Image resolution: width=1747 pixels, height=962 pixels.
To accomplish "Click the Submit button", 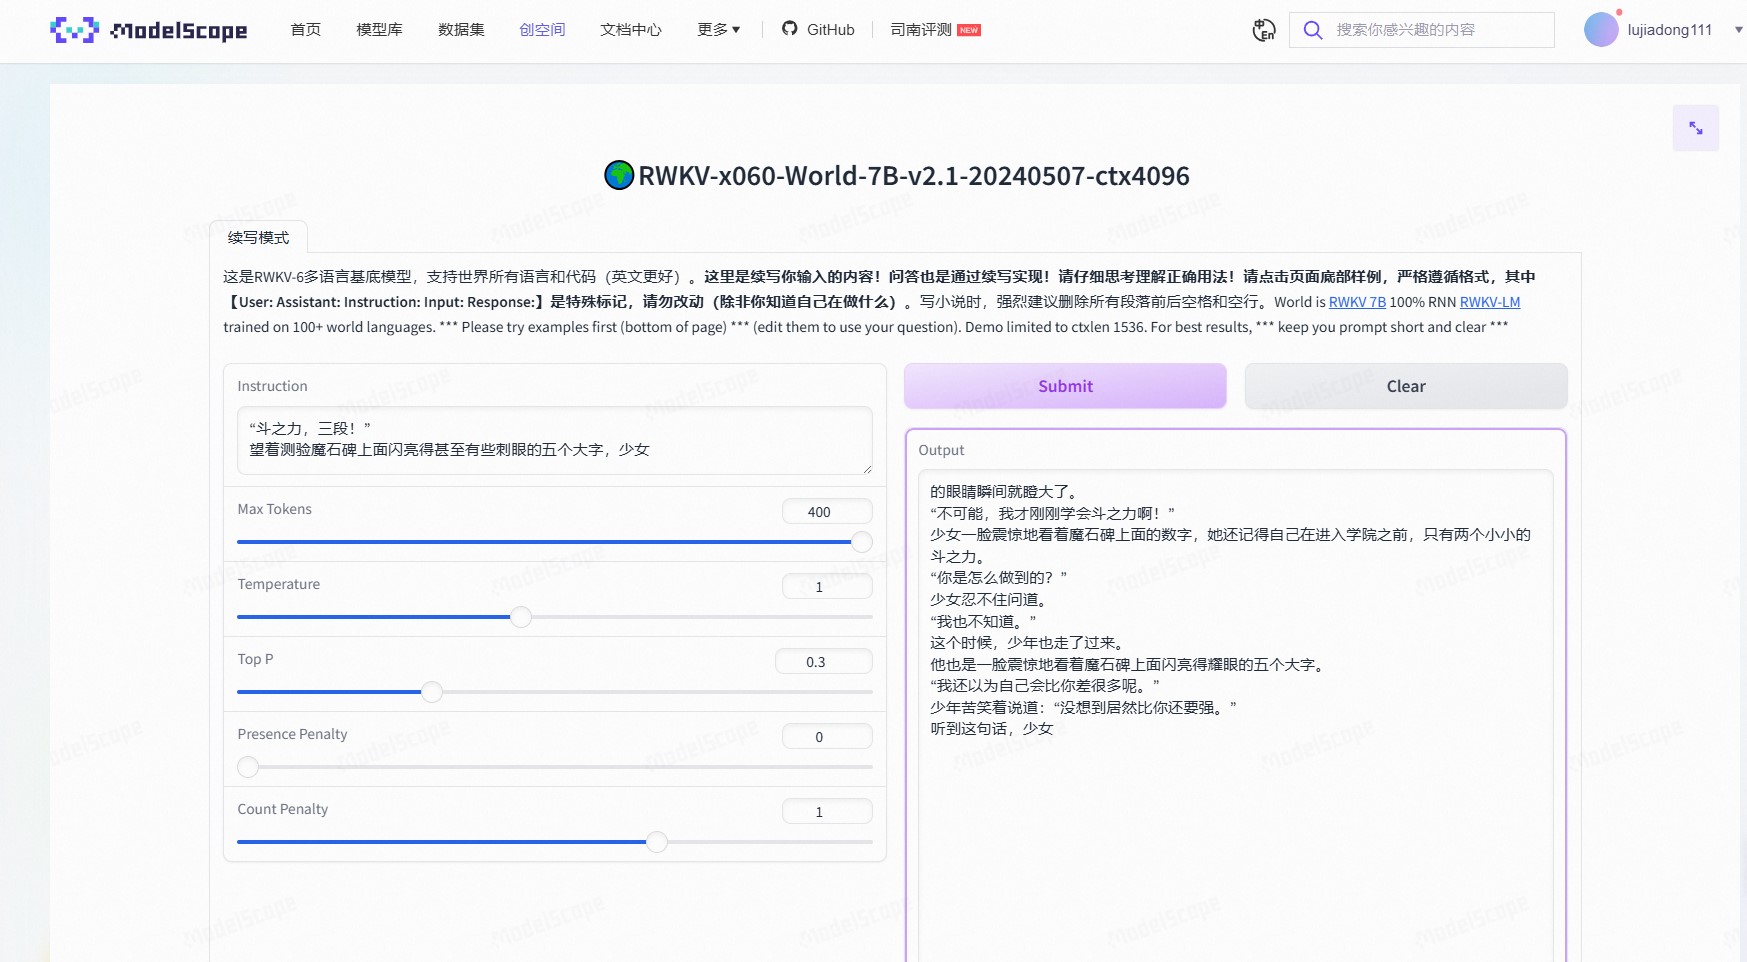I will tap(1065, 386).
